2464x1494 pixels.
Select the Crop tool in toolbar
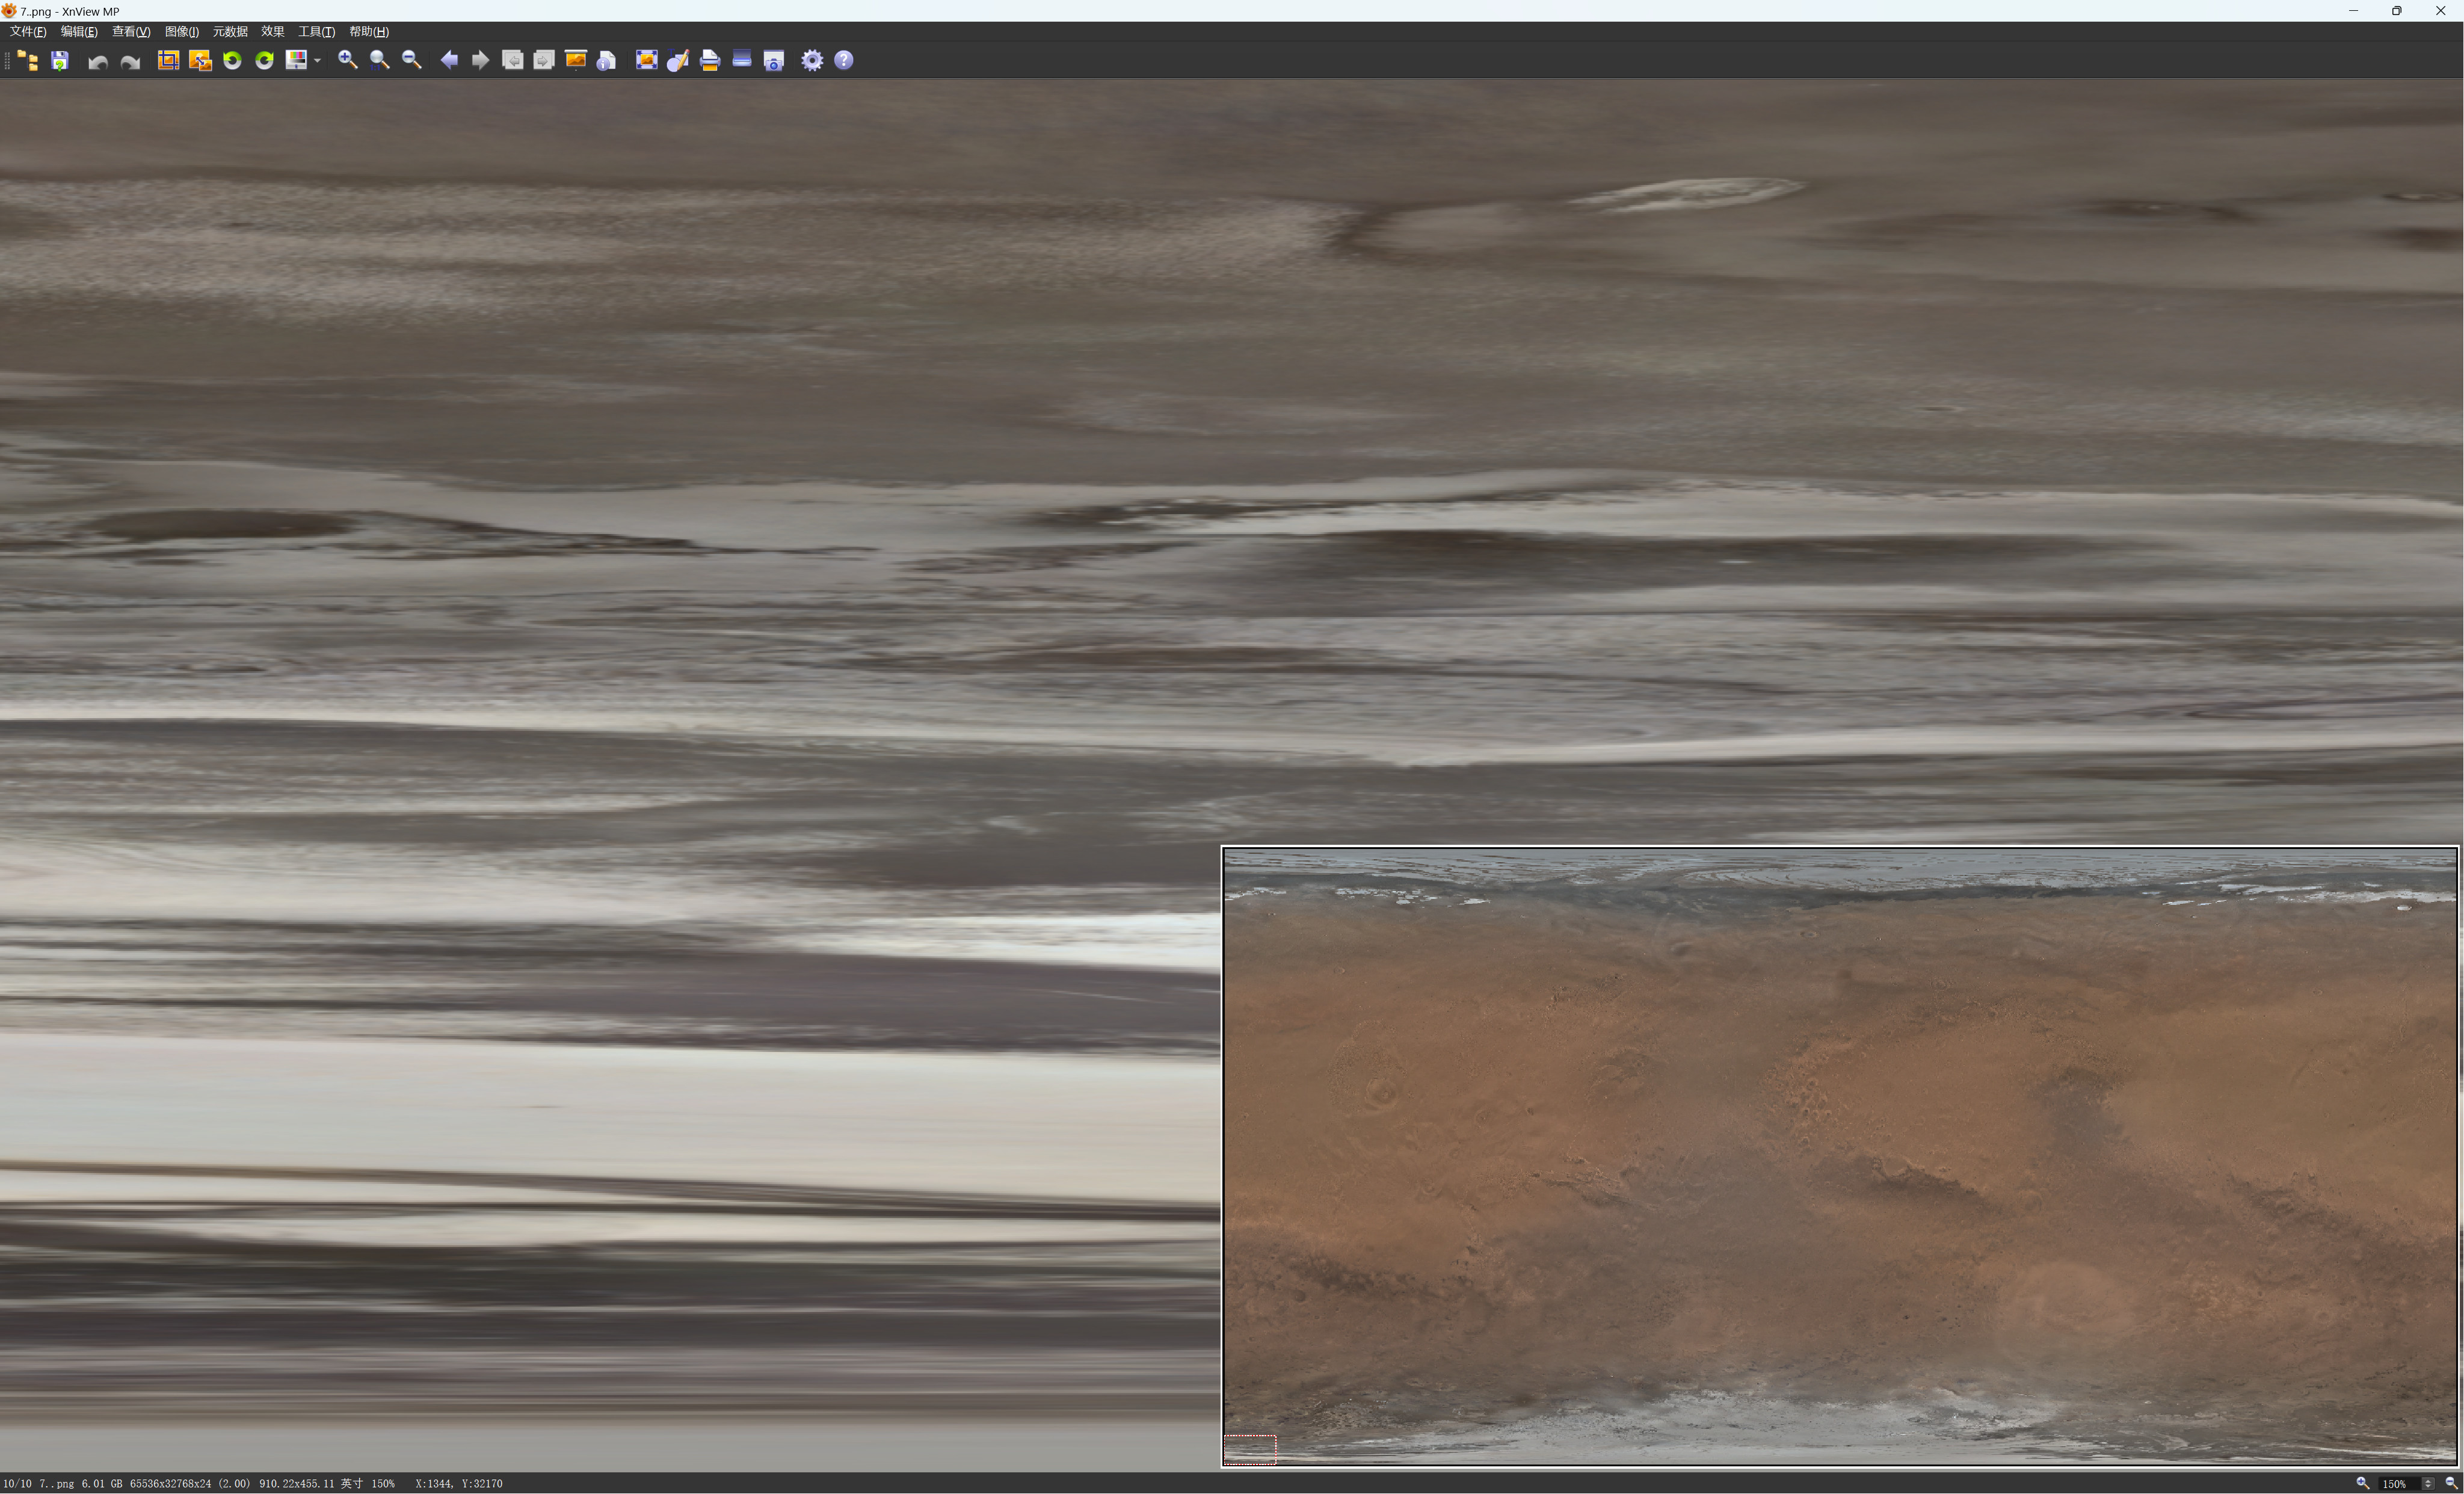[168, 61]
